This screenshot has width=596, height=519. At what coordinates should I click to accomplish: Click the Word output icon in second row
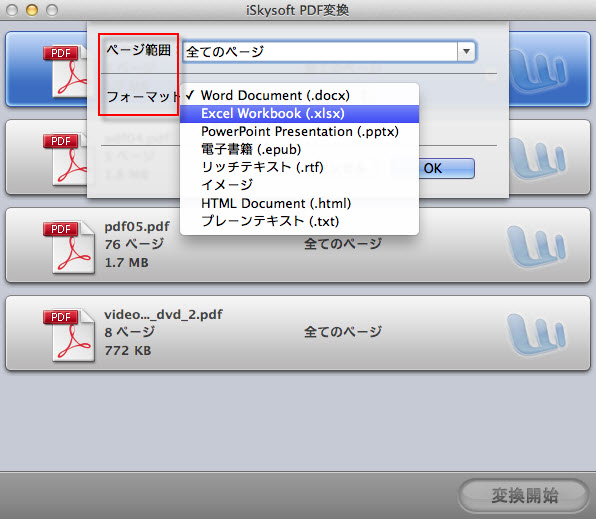537,159
